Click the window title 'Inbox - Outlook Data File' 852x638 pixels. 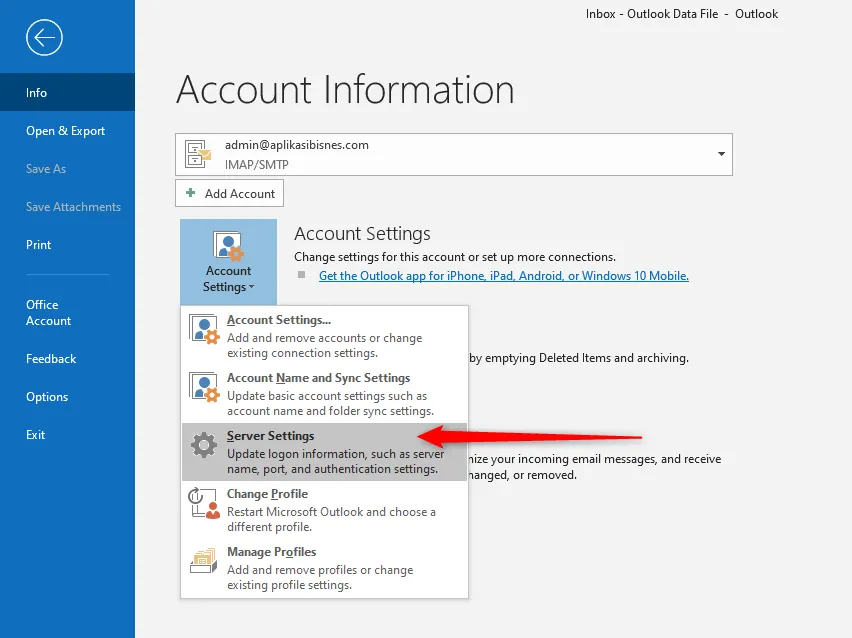(652, 14)
